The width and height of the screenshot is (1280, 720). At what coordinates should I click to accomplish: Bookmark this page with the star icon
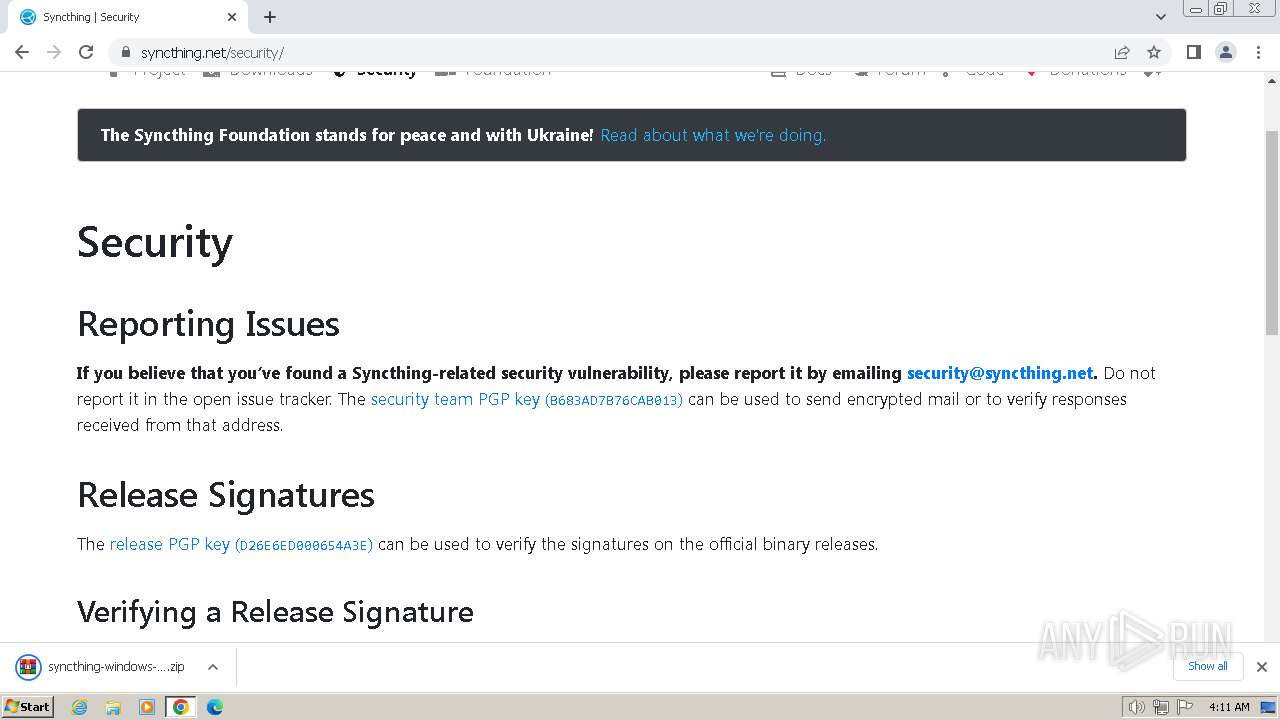1154,52
